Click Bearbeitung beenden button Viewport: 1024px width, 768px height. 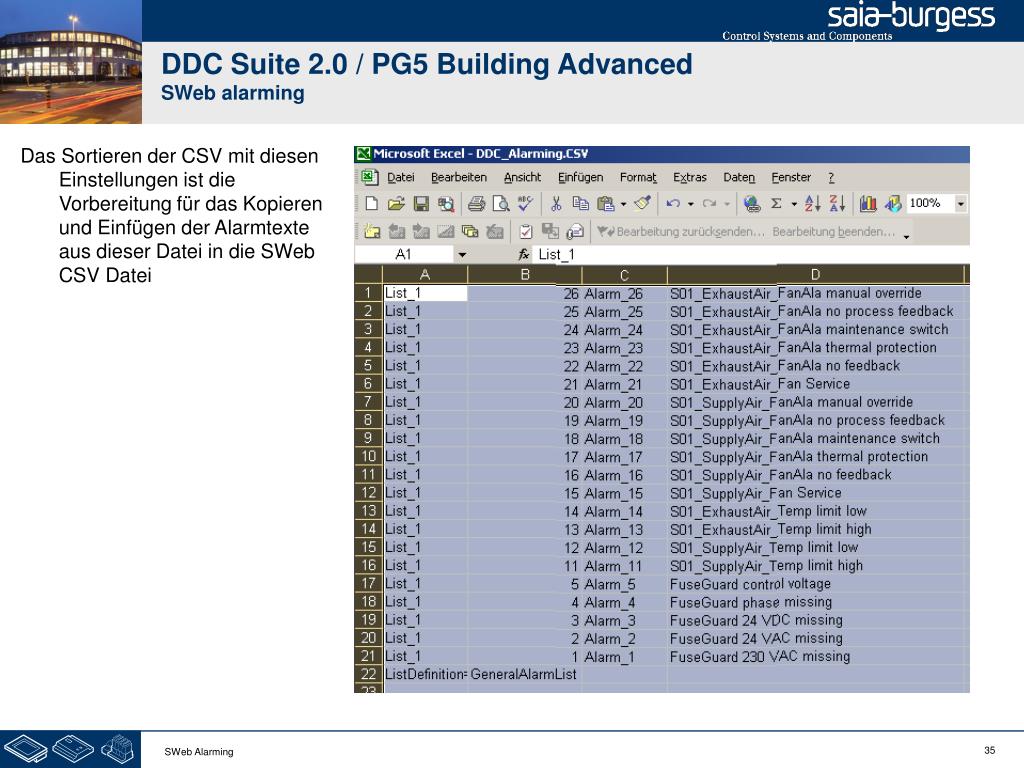click(x=833, y=231)
